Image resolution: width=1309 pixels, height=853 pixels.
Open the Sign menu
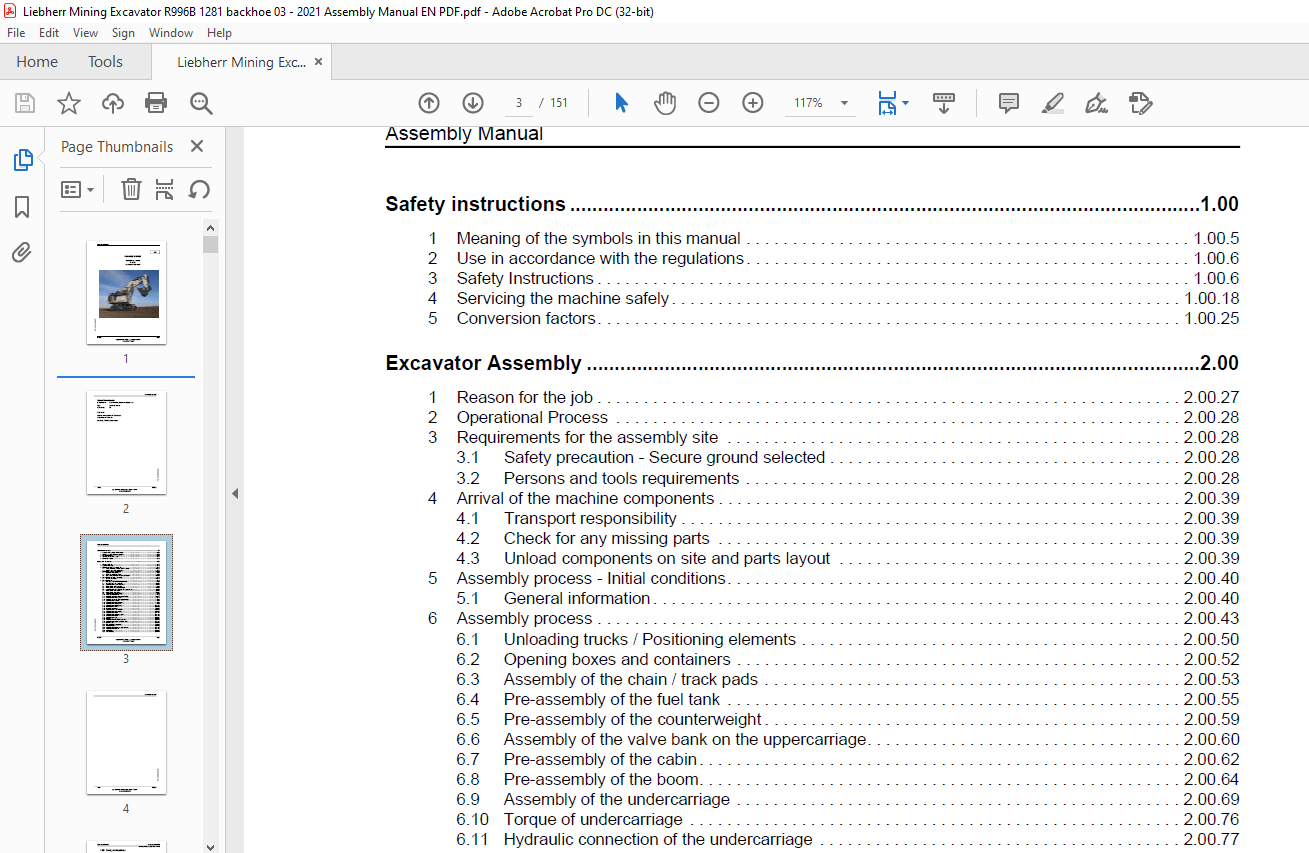coord(124,33)
